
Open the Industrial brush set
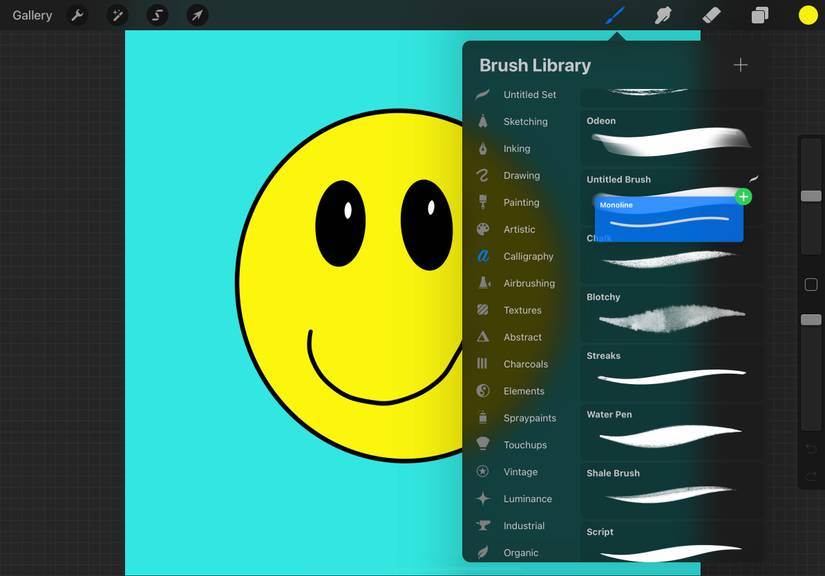click(x=516, y=526)
